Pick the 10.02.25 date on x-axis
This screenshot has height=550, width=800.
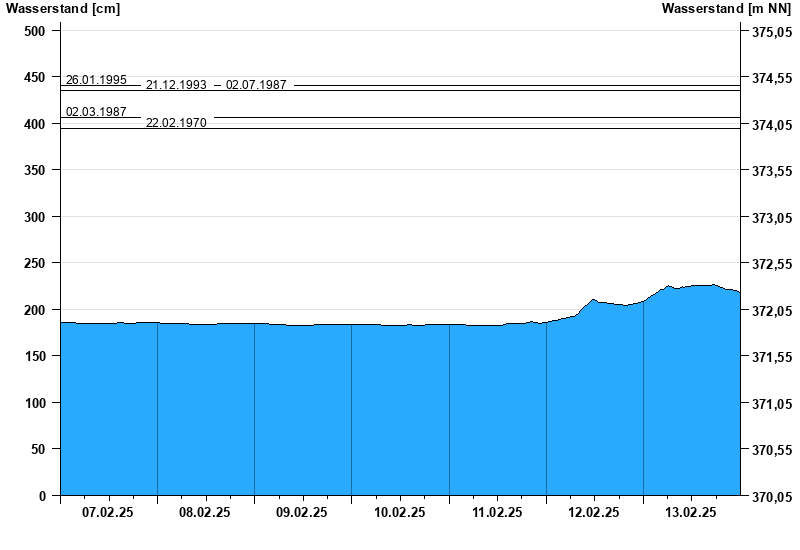click(x=399, y=512)
